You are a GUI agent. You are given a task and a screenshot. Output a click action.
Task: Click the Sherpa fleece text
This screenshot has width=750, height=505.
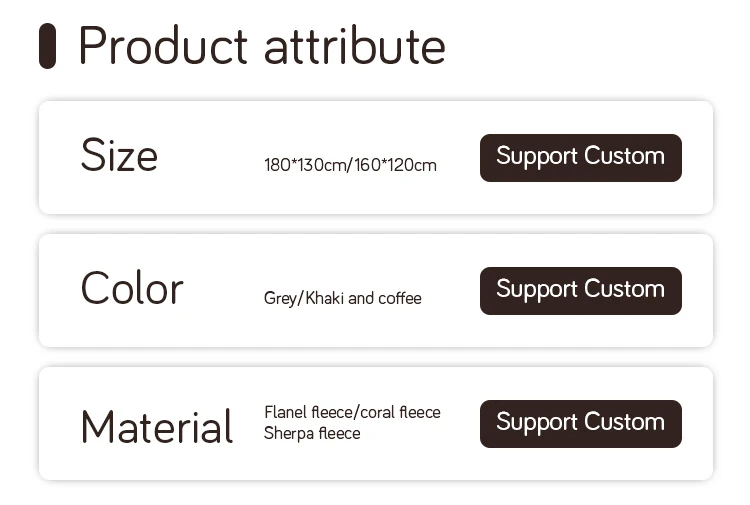pos(312,433)
